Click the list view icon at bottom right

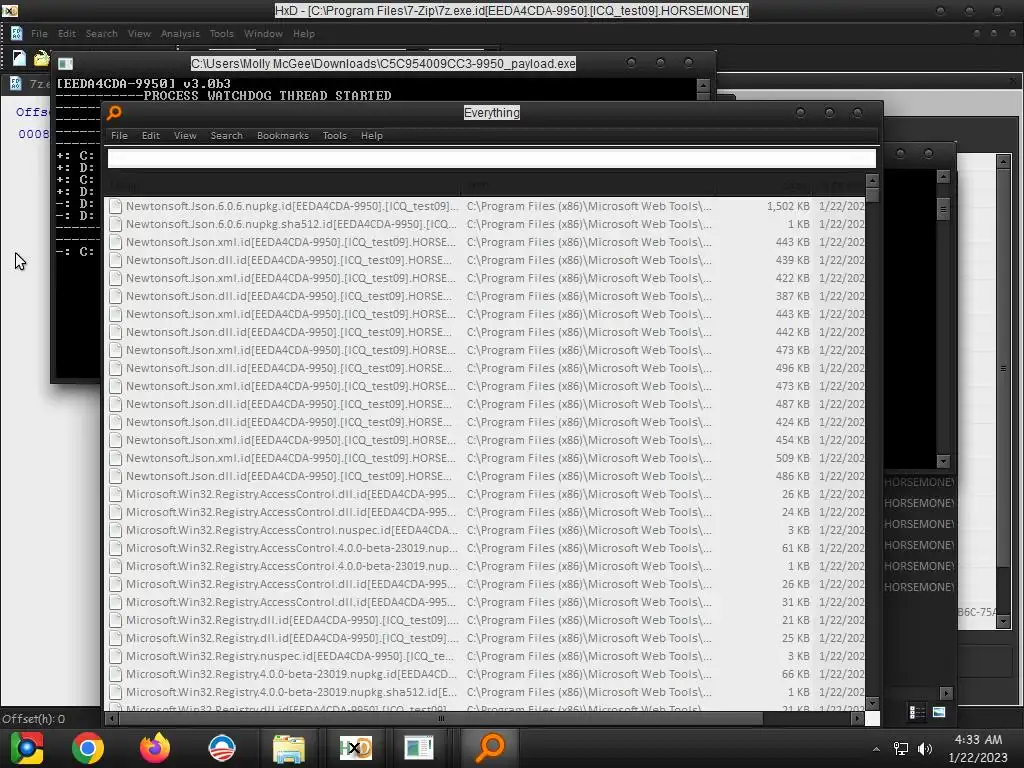pyautogui.click(x=917, y=712)
